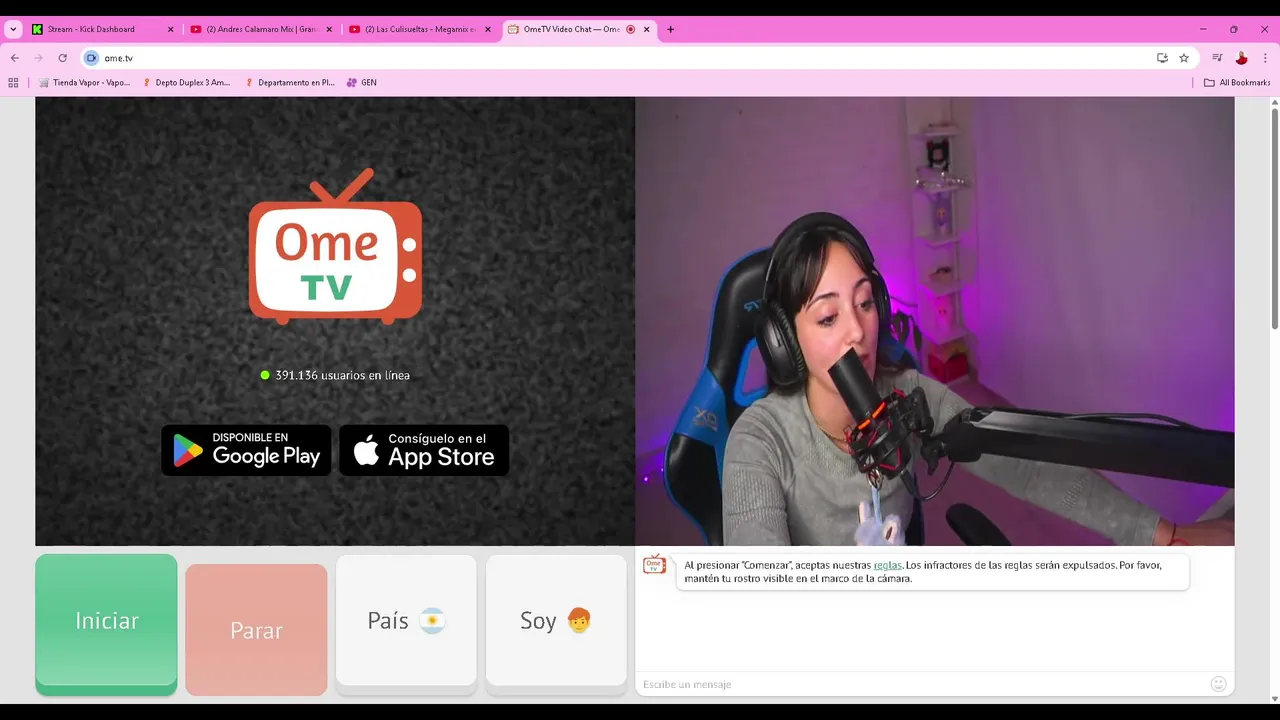This screenshot has width=1280, height=720.
Task: Click the 391.136 usuarios en línea text
Action: (x=342, y=375)
